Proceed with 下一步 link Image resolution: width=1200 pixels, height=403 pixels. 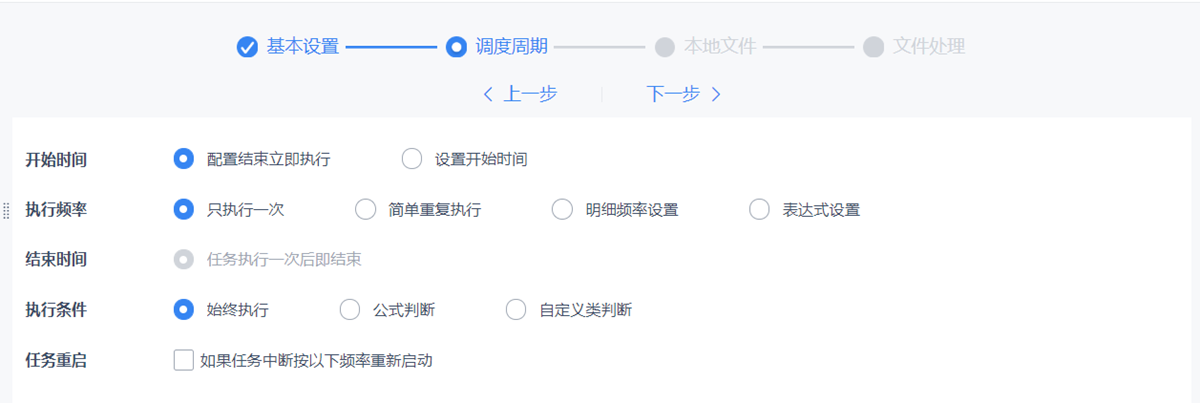(683, 94)
